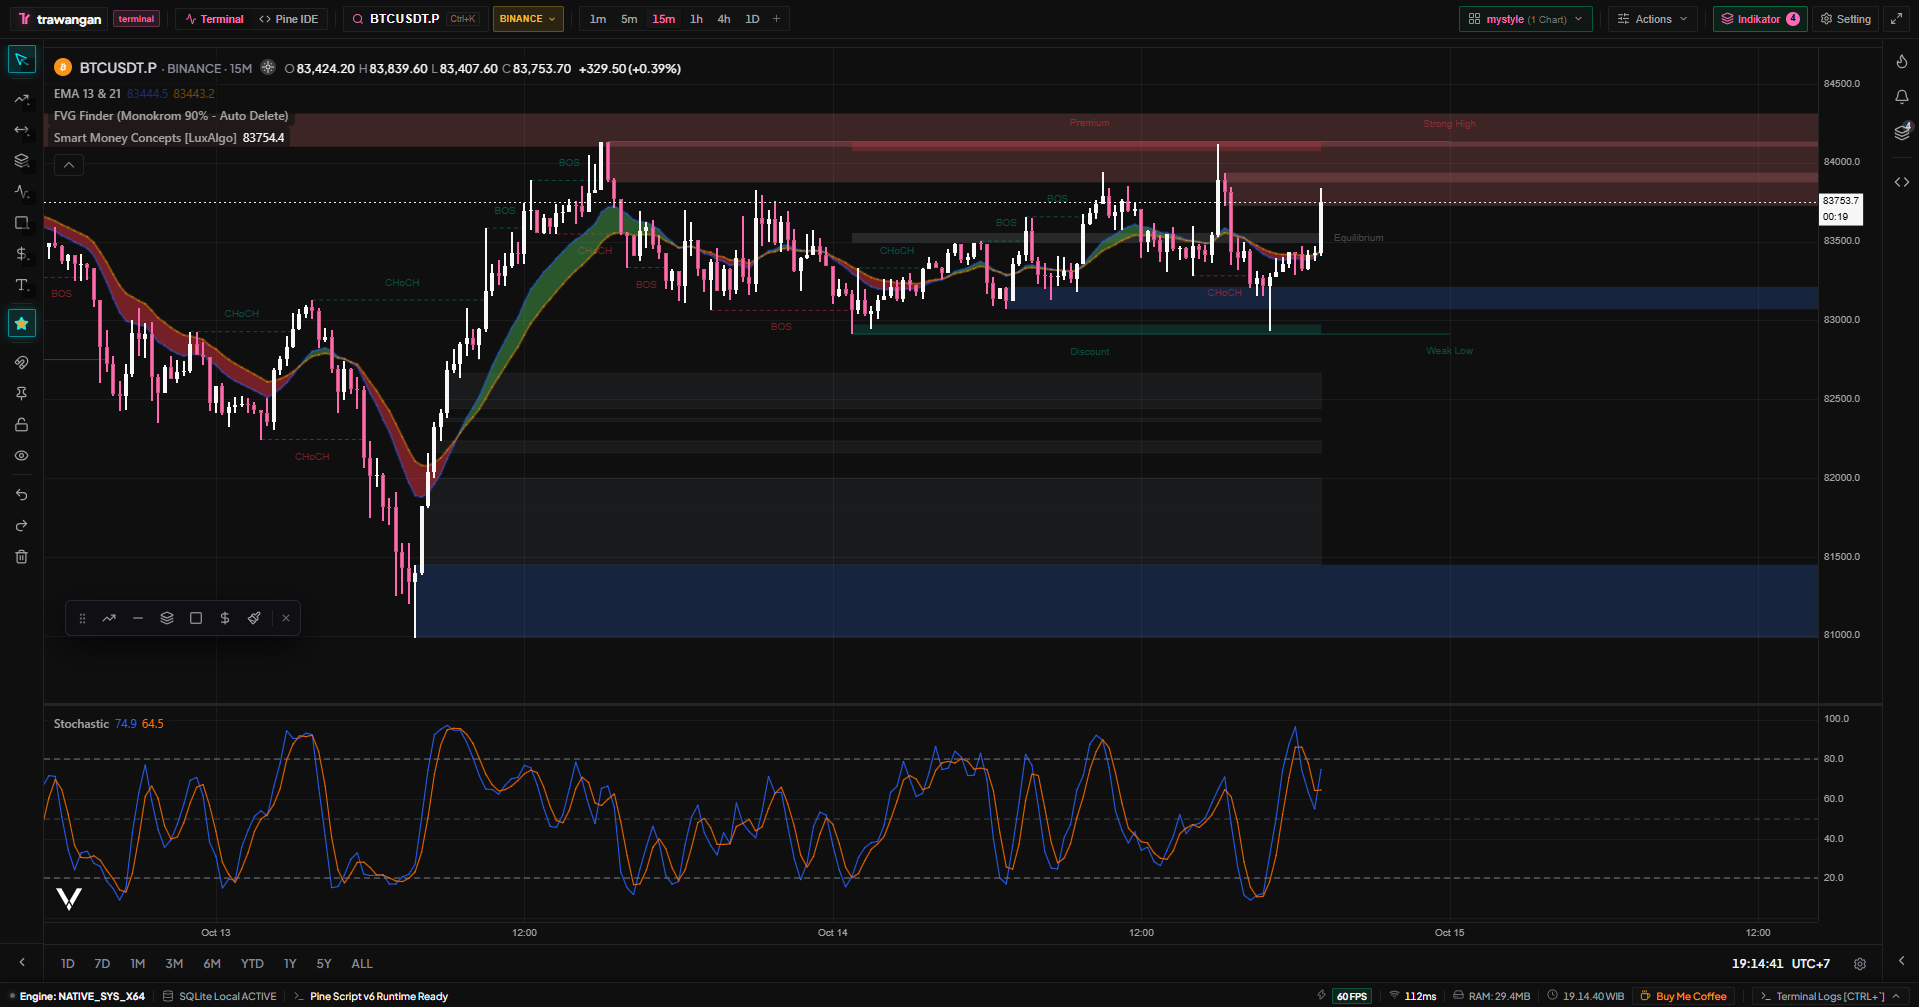Select the rectangle shape tool in left sidebar
Screen dimensions: 1919x1007
[x=21, y=223]
